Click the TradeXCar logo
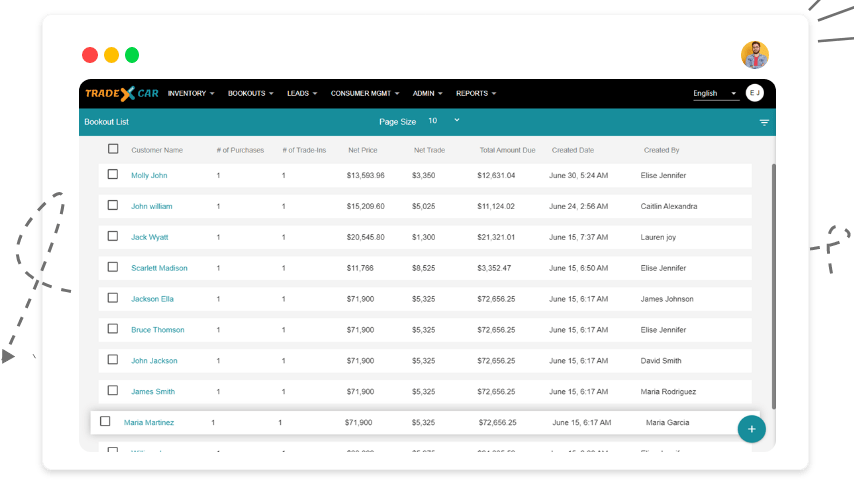This screenshot has height=483, width=854. (x=121, y=94)
